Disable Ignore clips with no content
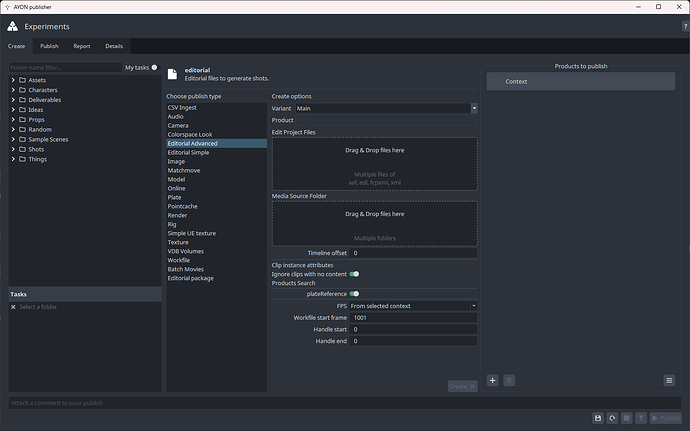The width and height of the screenshot is (690, 431). pos(354,274)
